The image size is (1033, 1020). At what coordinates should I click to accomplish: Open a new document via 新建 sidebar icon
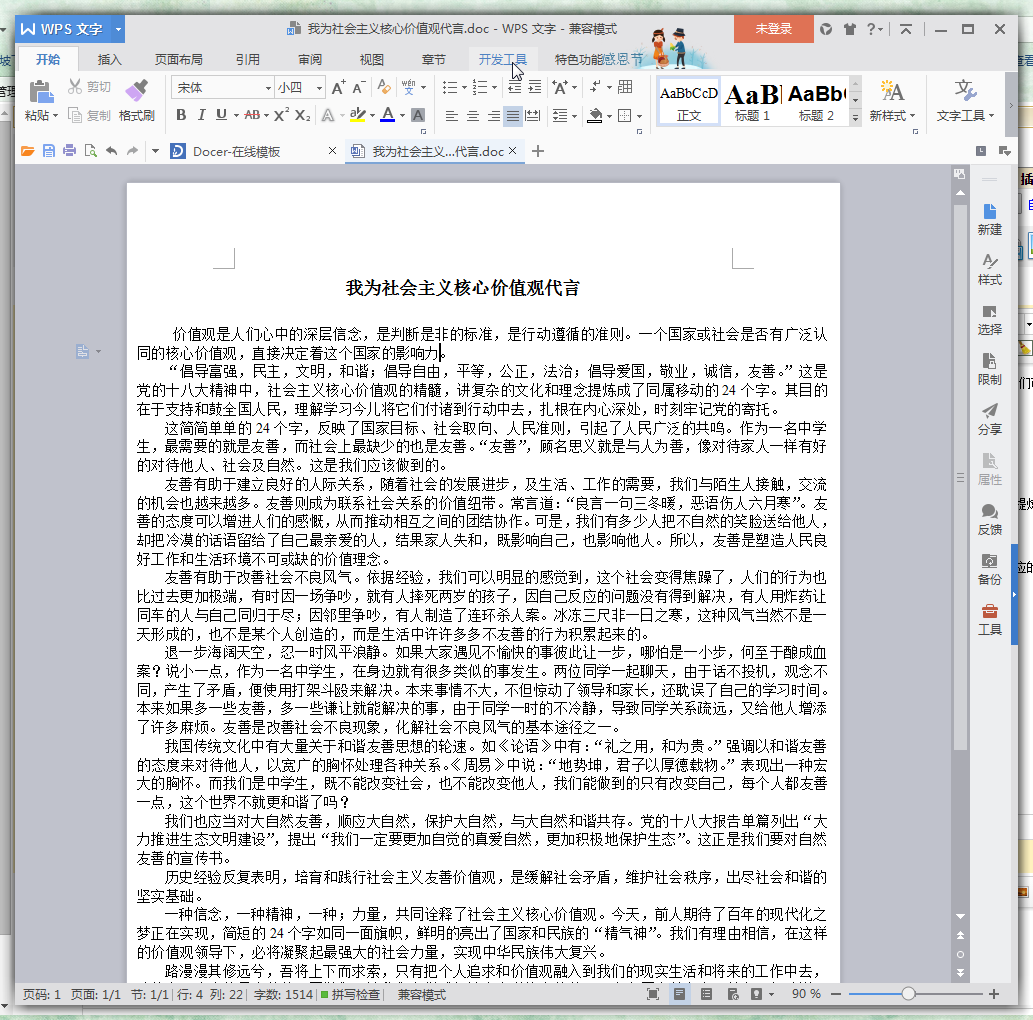pyautogui.click(x=989, y=218)
